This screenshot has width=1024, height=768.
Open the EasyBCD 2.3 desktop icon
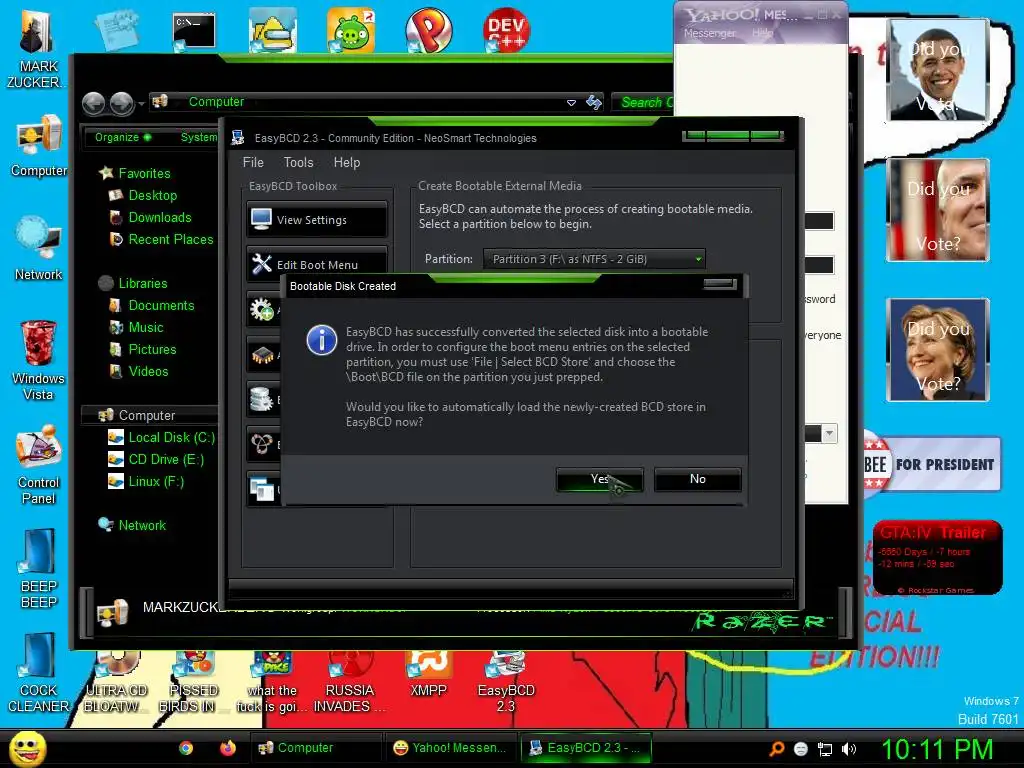[x=506, y=683]
